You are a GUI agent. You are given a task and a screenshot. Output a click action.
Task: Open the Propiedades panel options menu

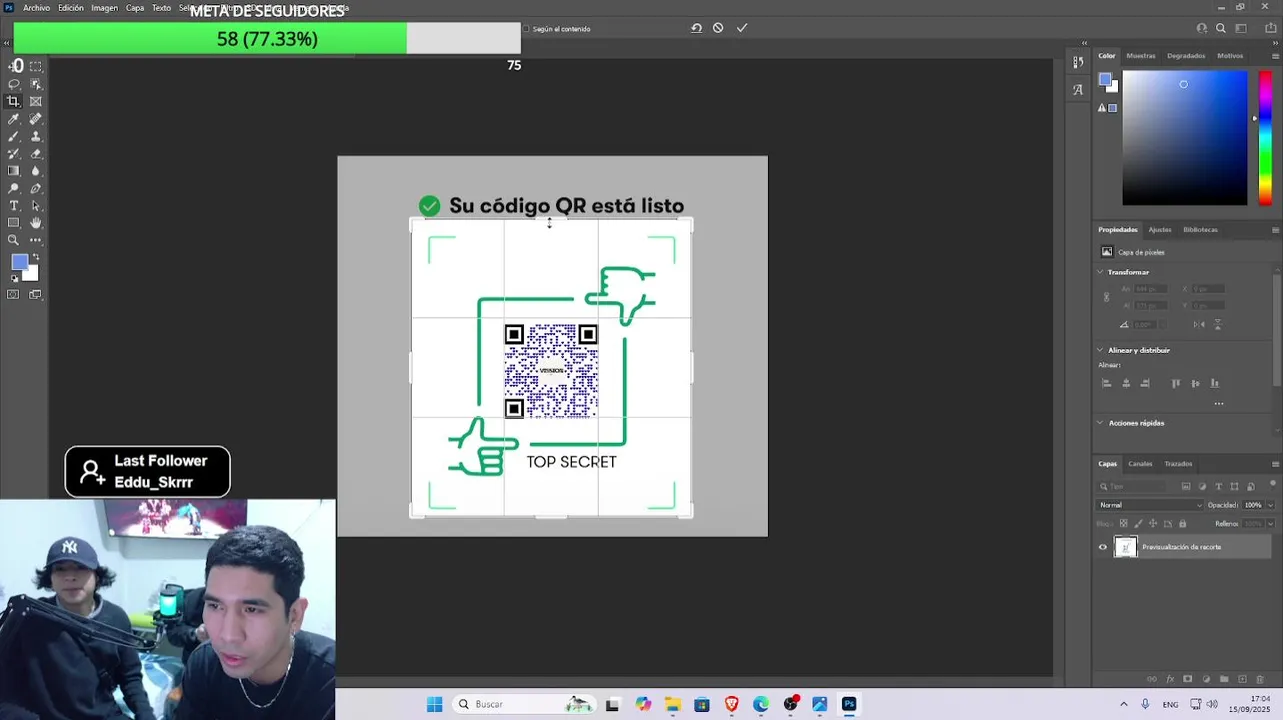tap(1275, 230)
